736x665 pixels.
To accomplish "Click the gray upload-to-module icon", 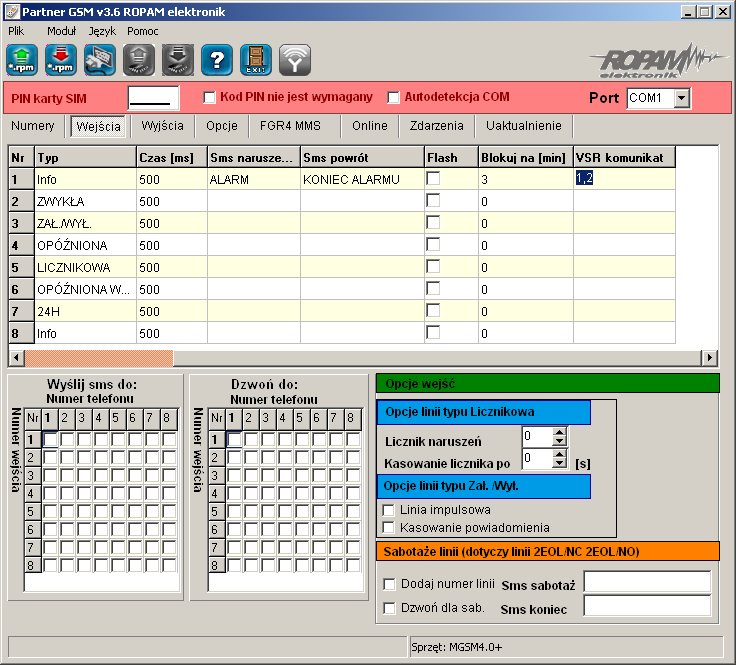I will point(139,60).
